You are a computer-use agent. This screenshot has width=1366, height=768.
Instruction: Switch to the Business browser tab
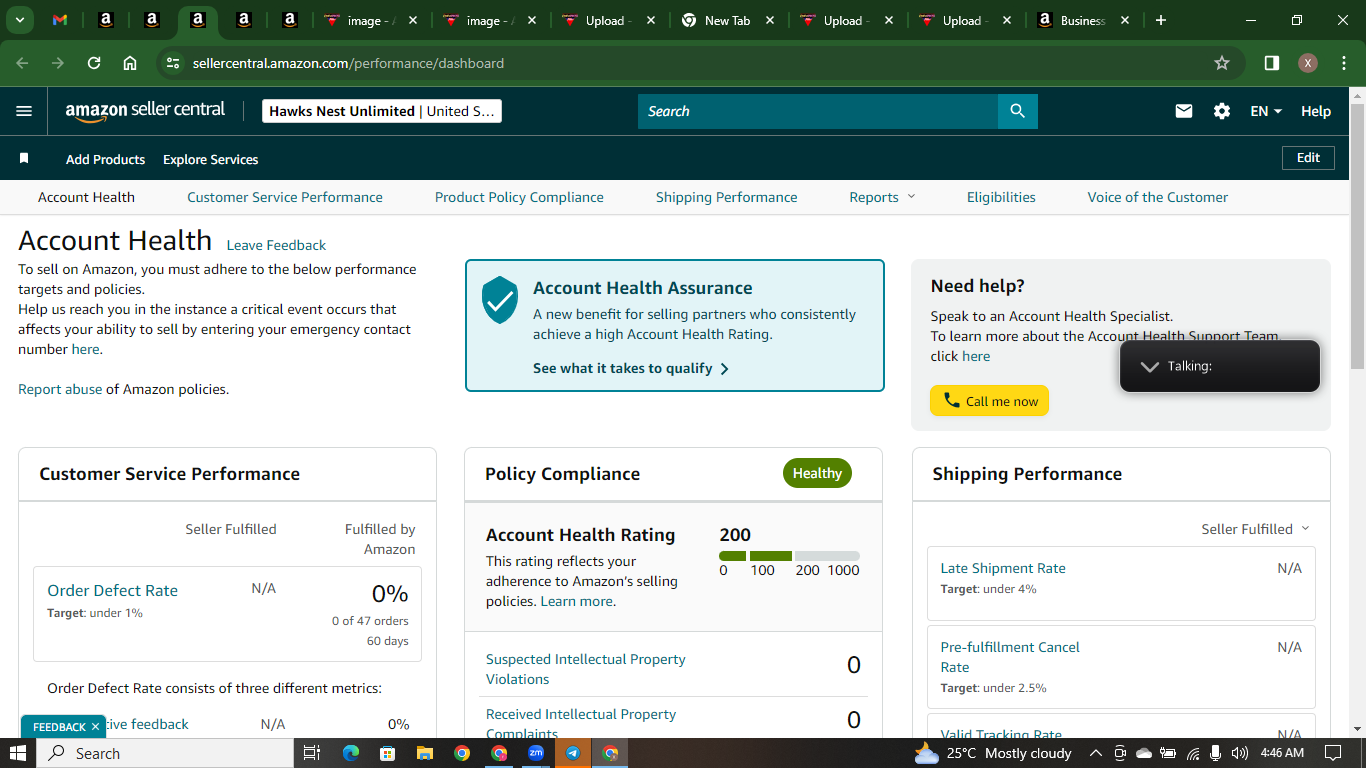pos(1084,20)
